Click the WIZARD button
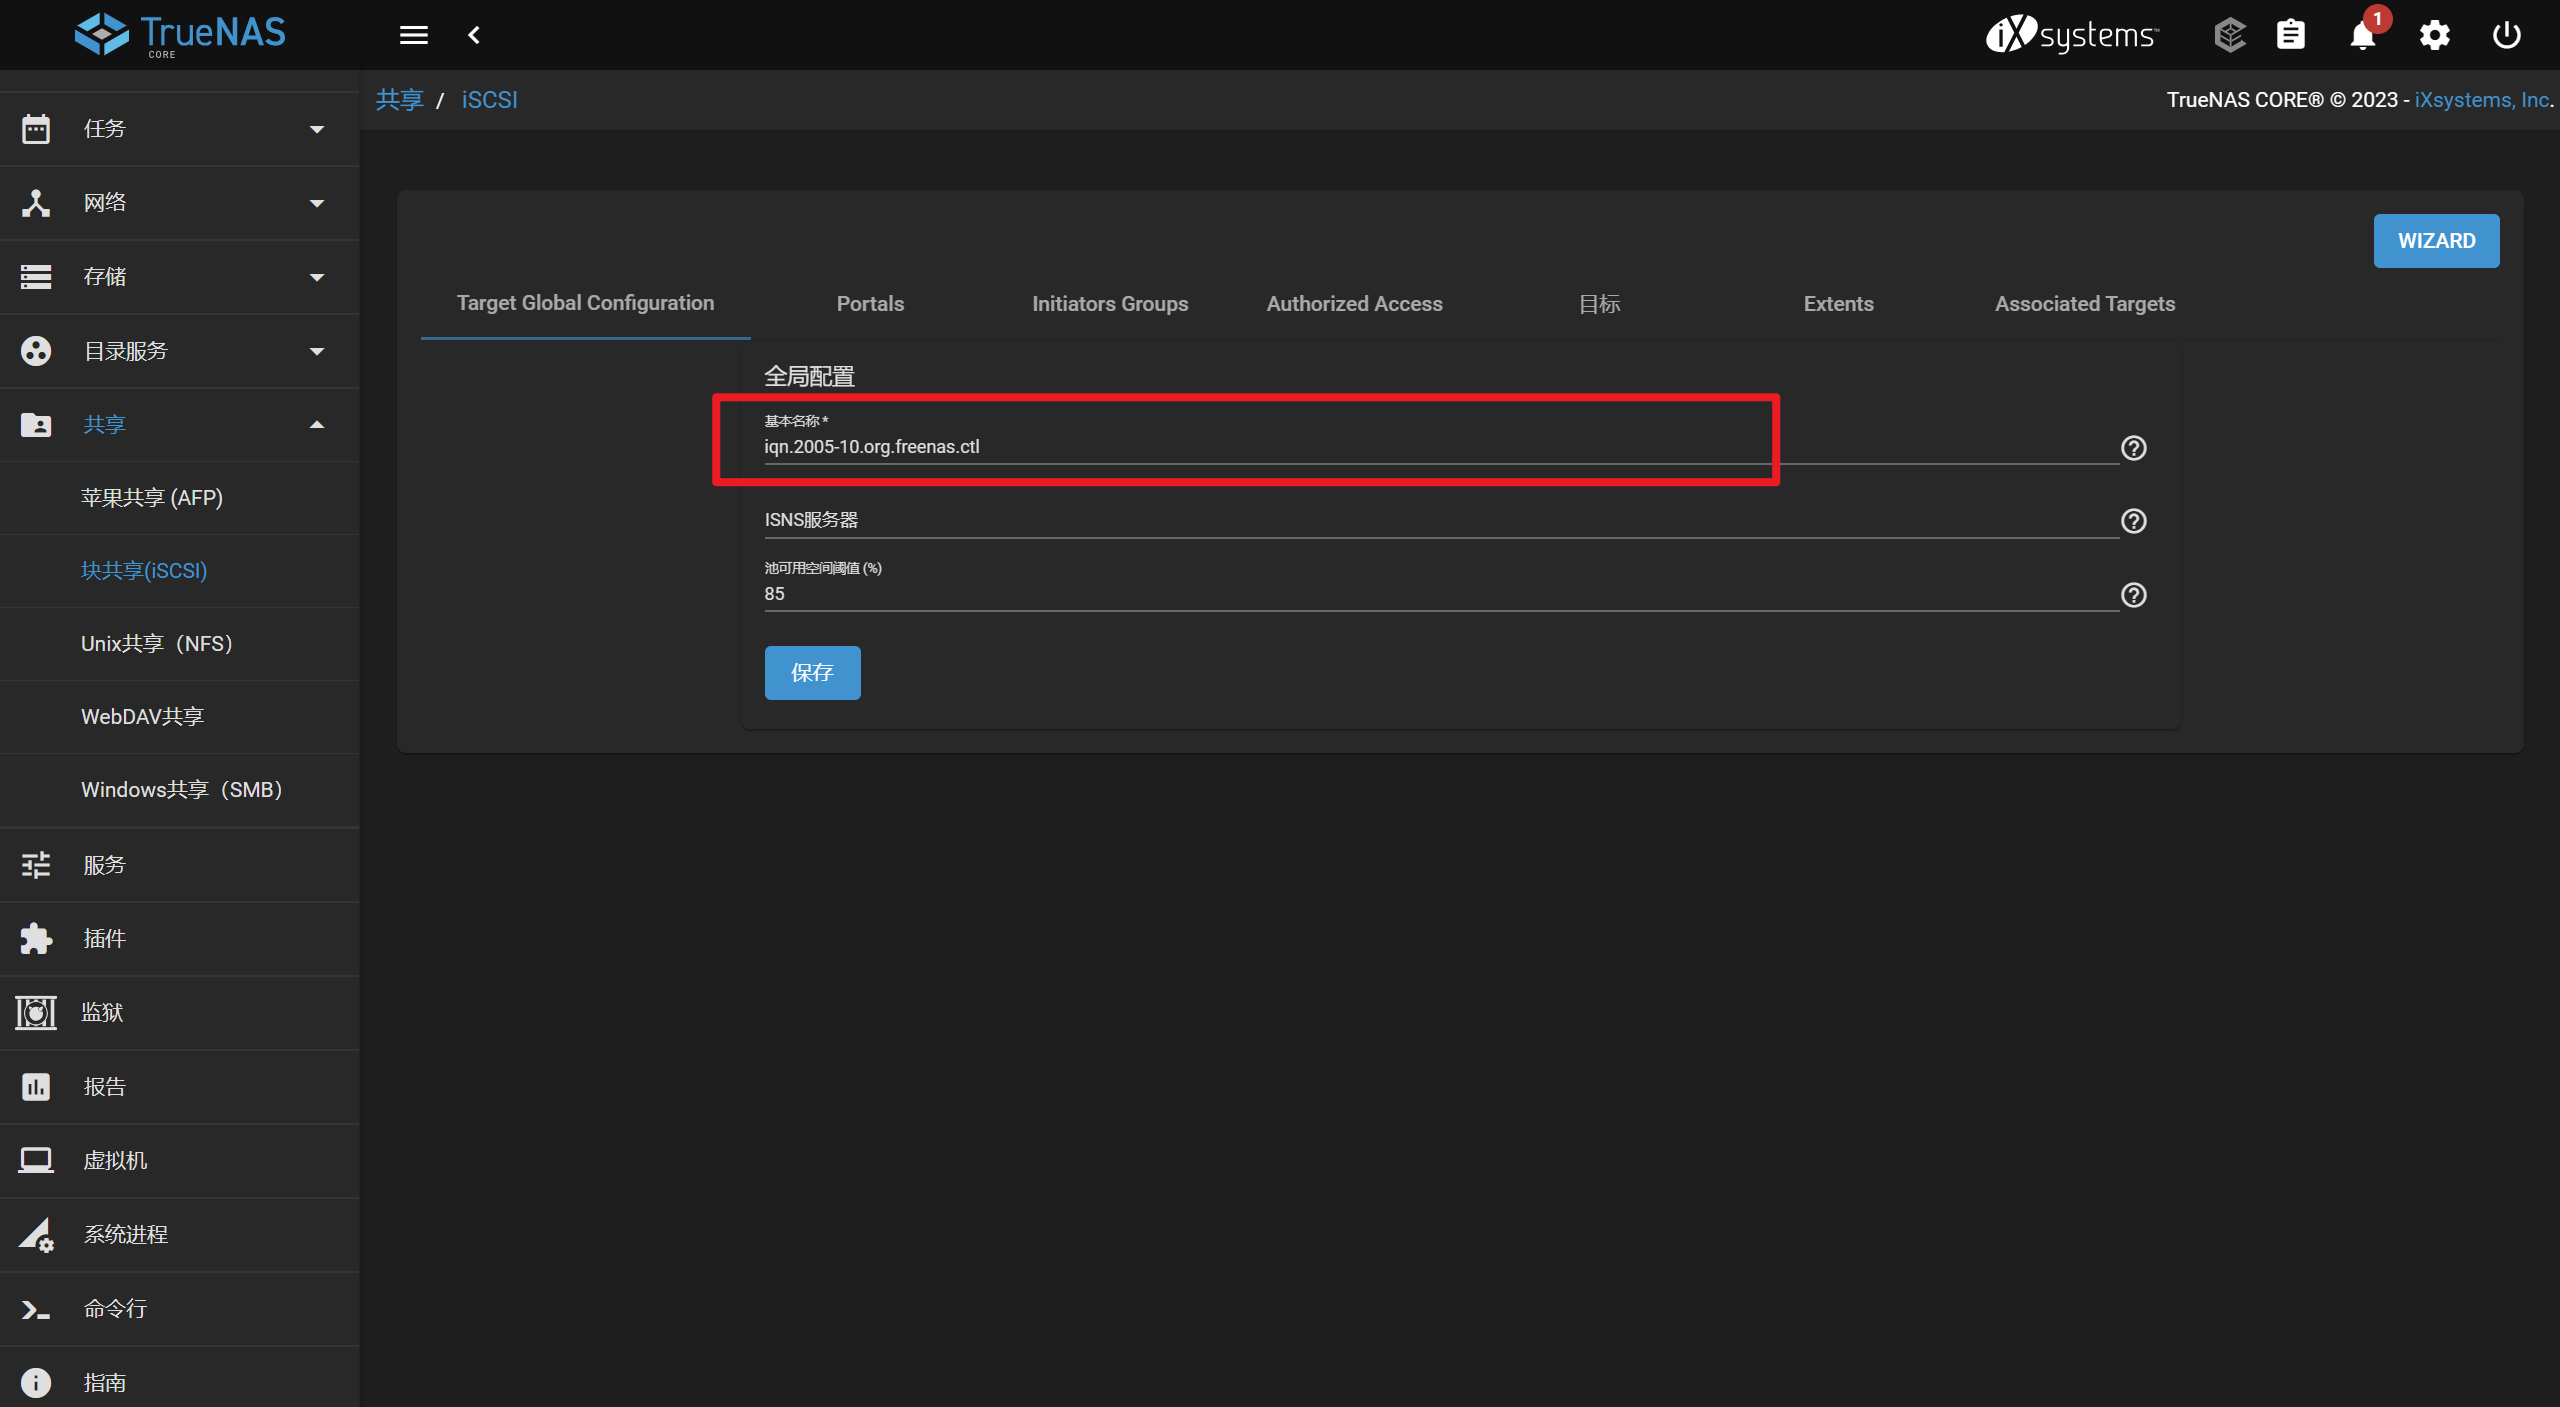 [2436, 241]
